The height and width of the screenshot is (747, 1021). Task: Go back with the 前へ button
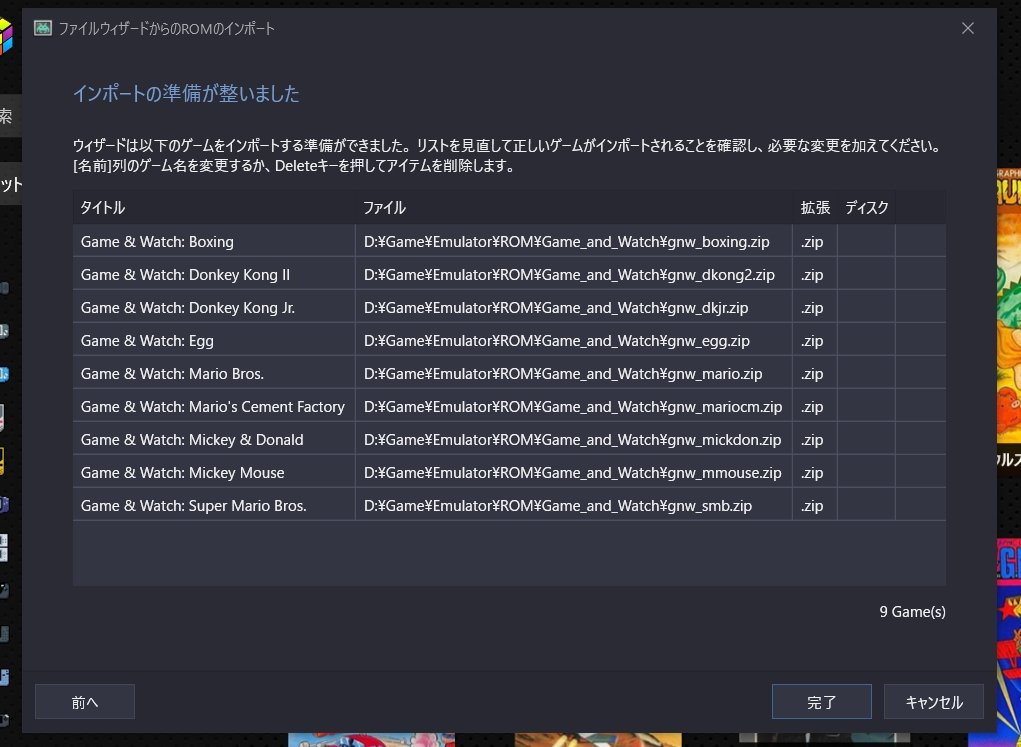85,702
